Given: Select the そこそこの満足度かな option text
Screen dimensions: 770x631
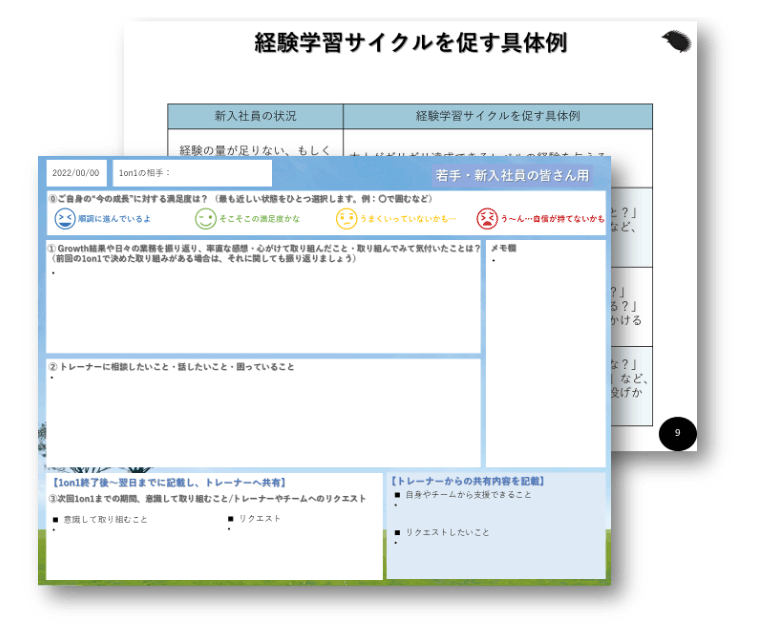Looking at the screenshot, I should click(259, 219).
